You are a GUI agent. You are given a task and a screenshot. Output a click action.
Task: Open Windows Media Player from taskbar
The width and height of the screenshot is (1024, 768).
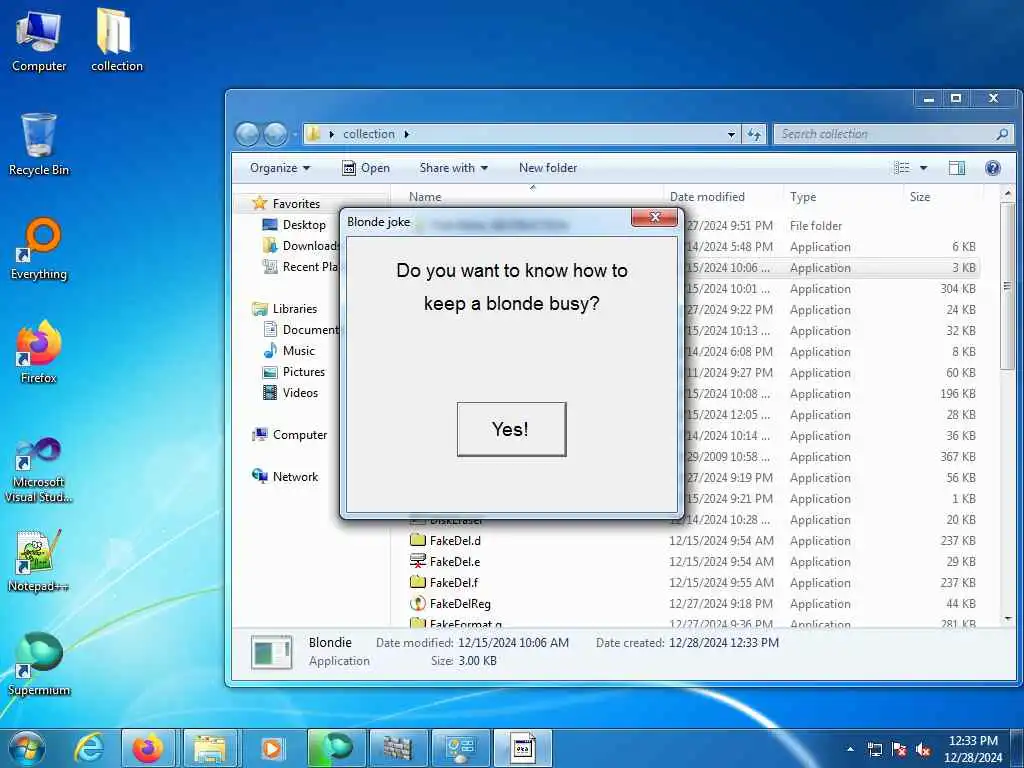(x=272, y=748)
